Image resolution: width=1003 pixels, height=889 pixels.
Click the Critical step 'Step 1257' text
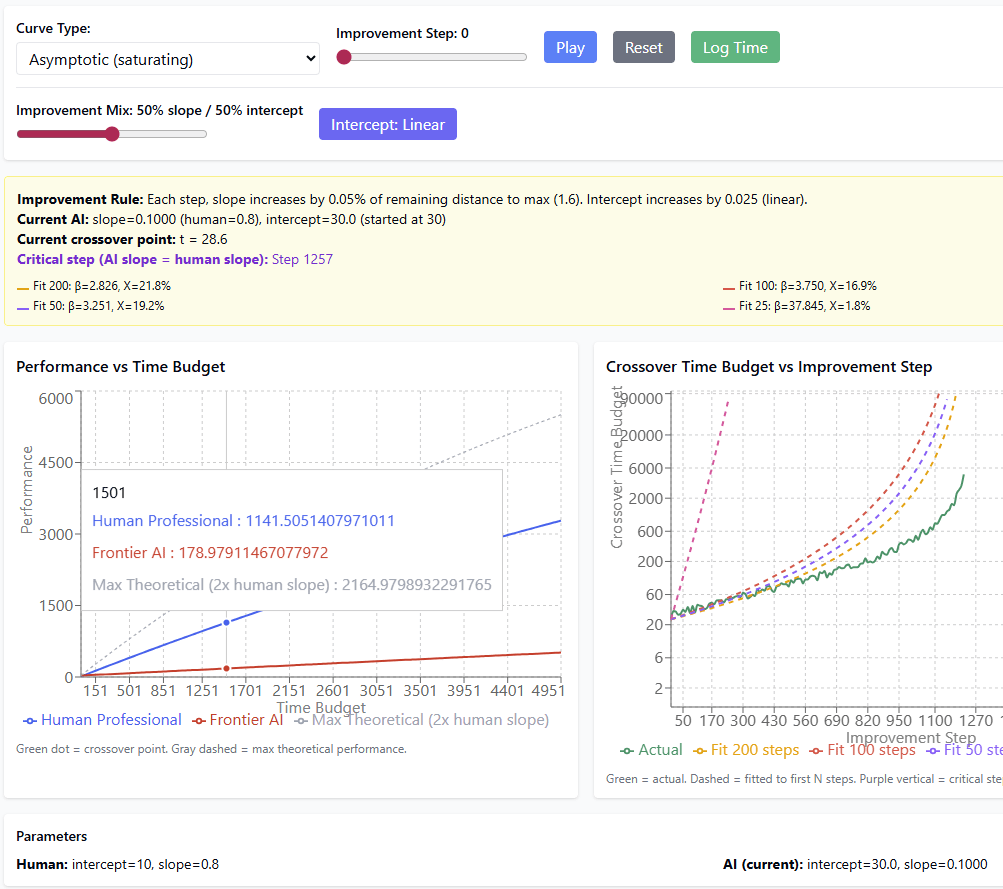pyautogui.click(x=302, y=259)
